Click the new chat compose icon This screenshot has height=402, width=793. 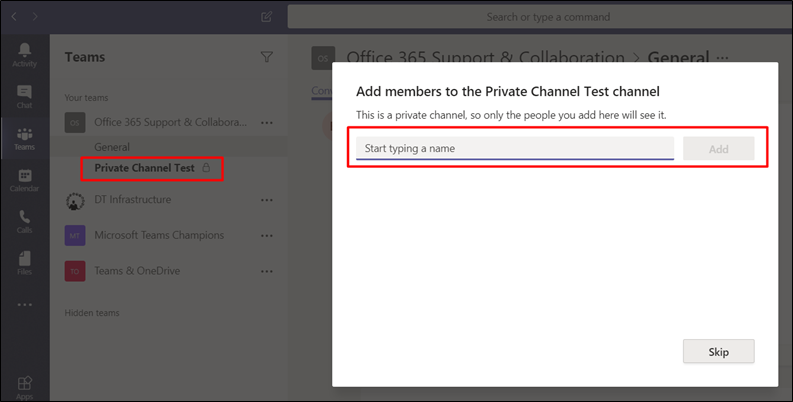tap(267, 17)
